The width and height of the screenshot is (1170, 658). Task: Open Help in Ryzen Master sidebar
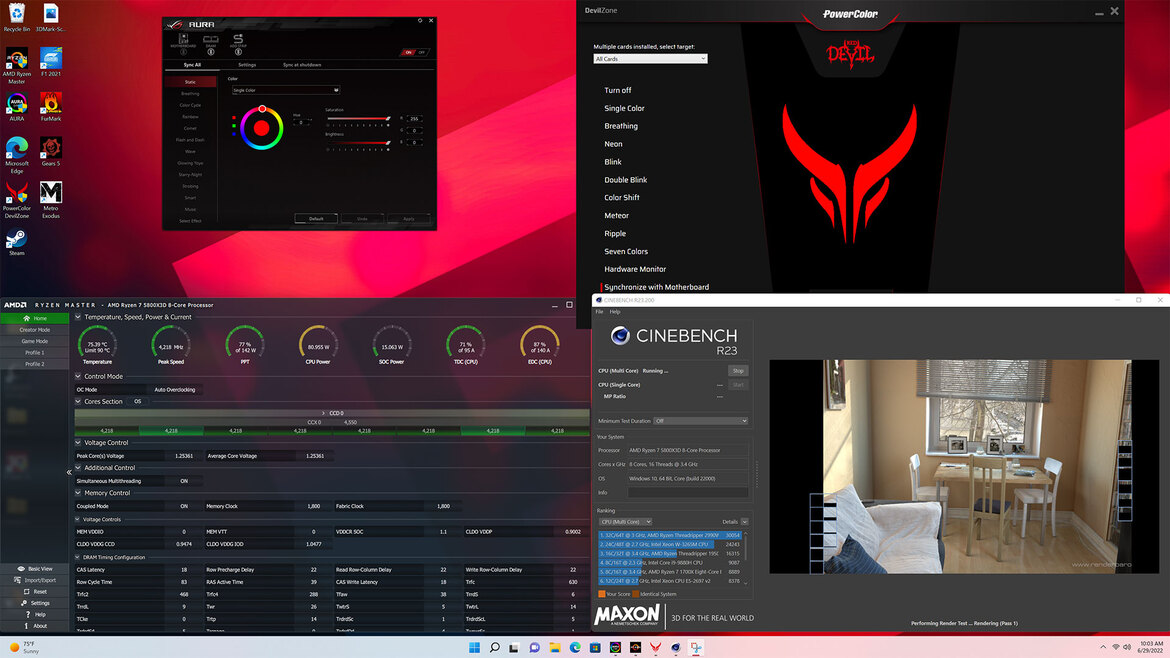click(x=34, y=615)
